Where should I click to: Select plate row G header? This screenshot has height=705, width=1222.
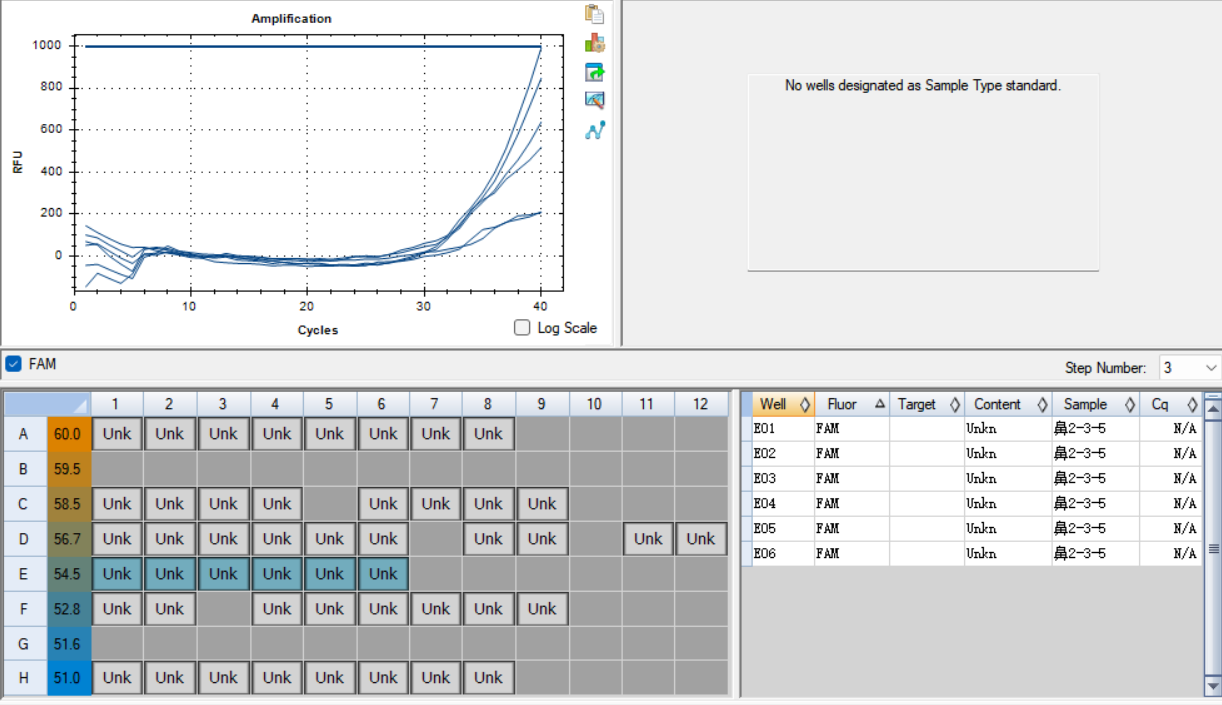click(25, 643)
